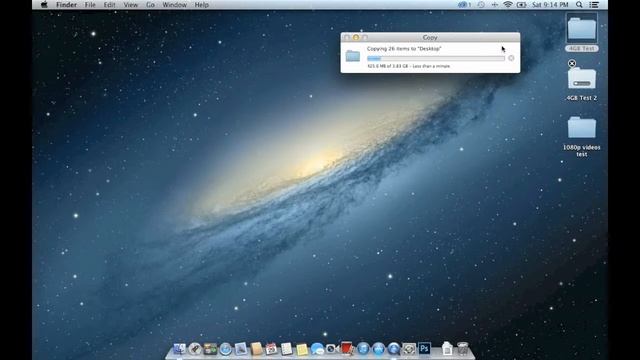Open Reminders list icon in Dock

coord(287,349)
